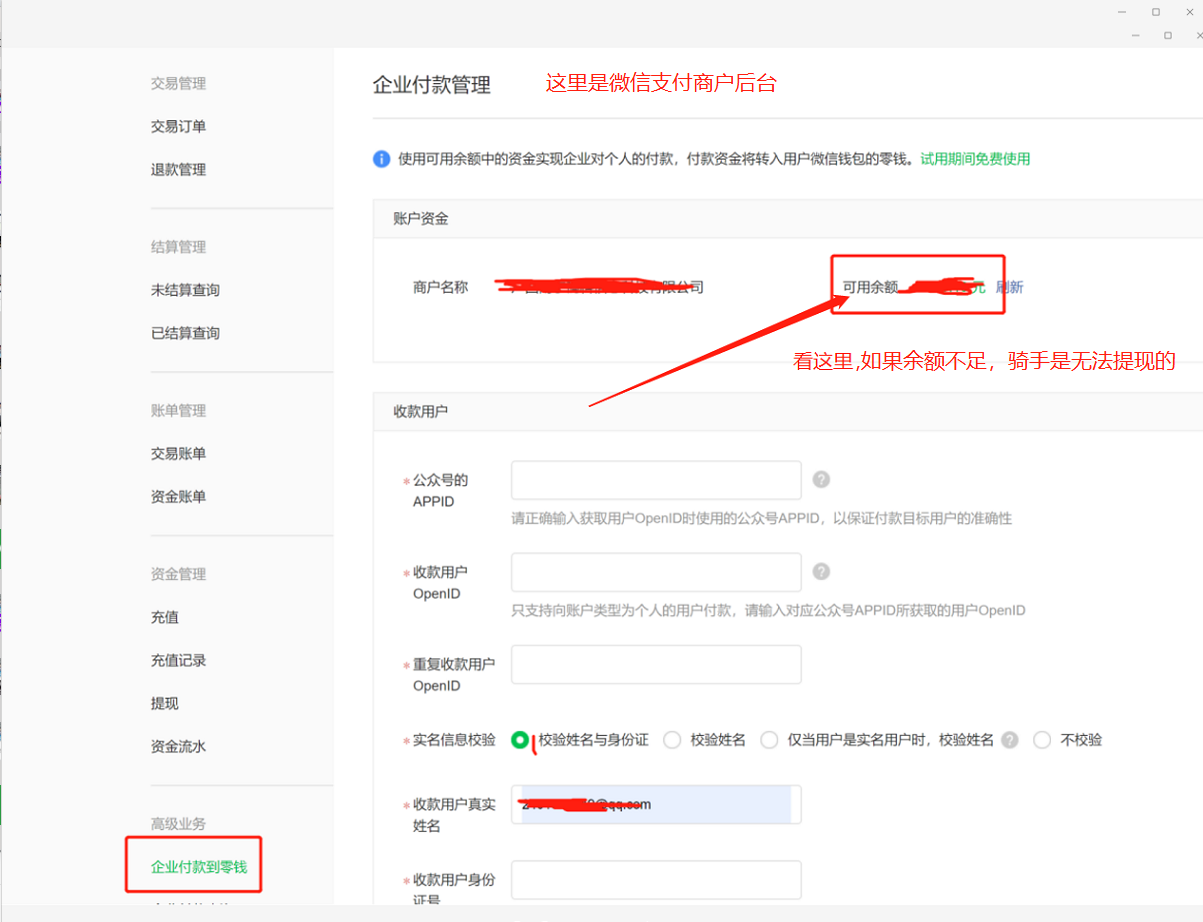This screenshot has width=1203, height=922.
Task: Click the 企业付款管理 page title
Action: [x=431, y=85]
